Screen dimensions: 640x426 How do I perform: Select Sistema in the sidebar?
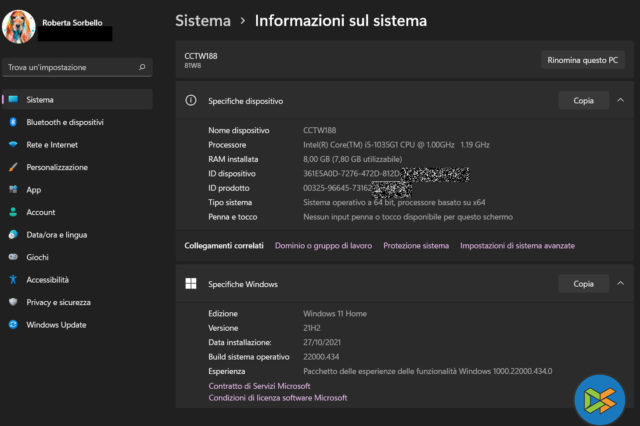point(40,100)
